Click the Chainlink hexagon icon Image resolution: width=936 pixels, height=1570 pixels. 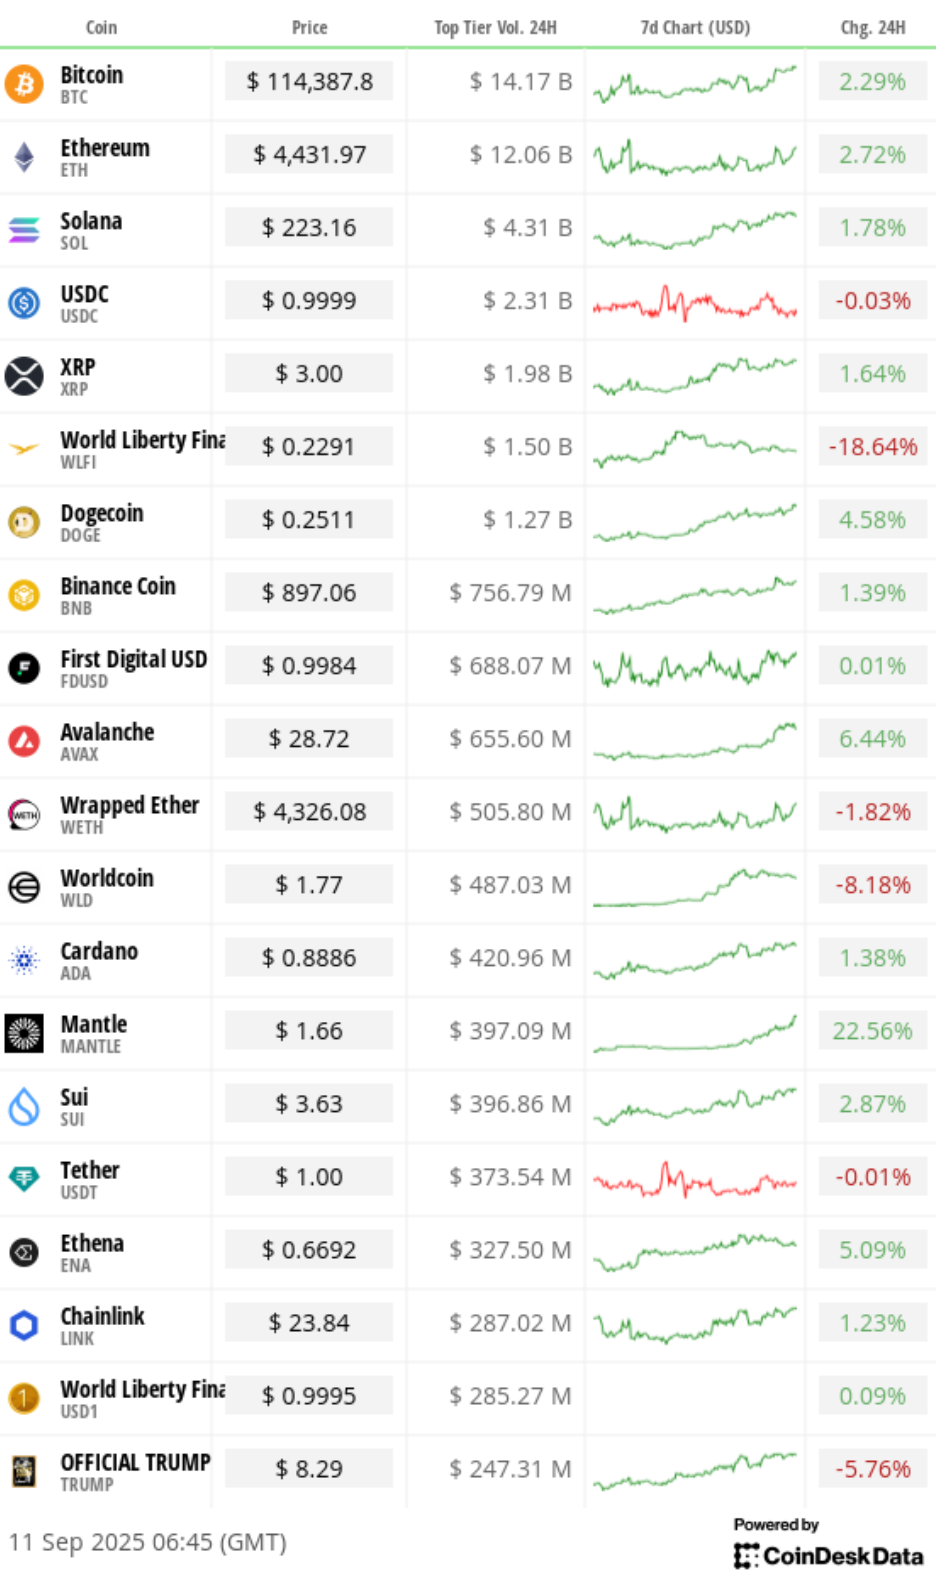click(24, 1325)
